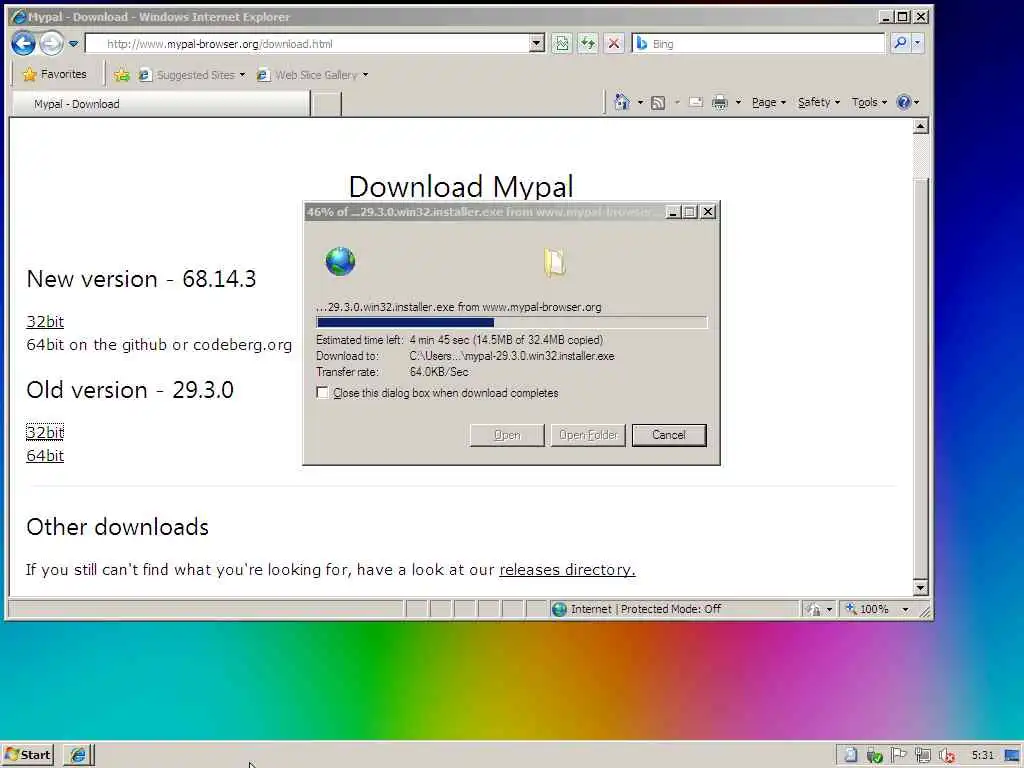Click the RSS feeds icon
Screen dimensions: 1024x768
coord(658,103)
